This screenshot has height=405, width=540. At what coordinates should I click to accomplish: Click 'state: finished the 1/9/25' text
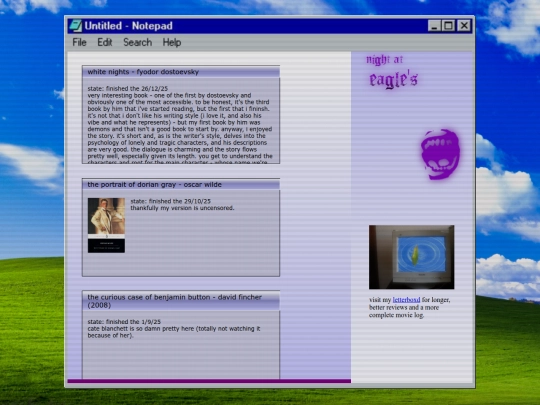tap(124, 322)
